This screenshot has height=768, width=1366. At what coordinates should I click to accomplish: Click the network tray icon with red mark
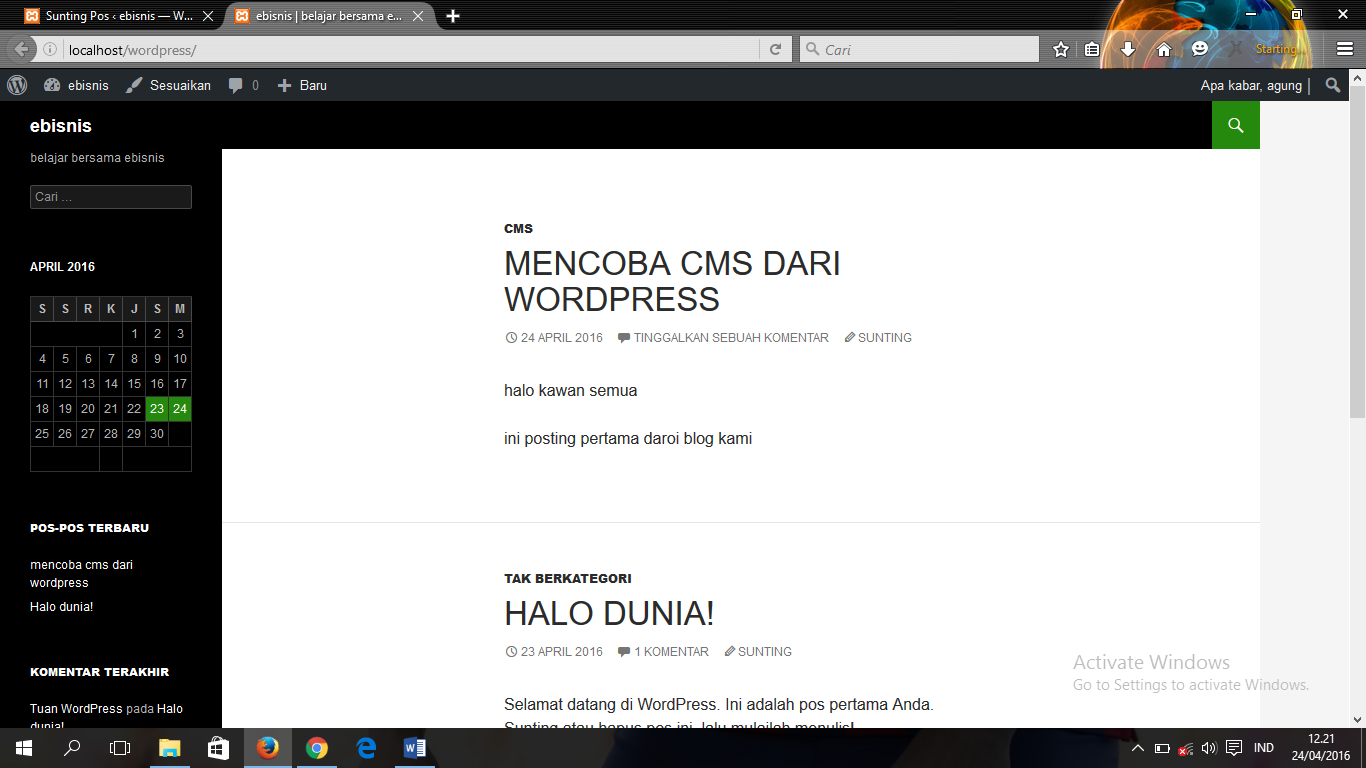[x=1185, y=748]
